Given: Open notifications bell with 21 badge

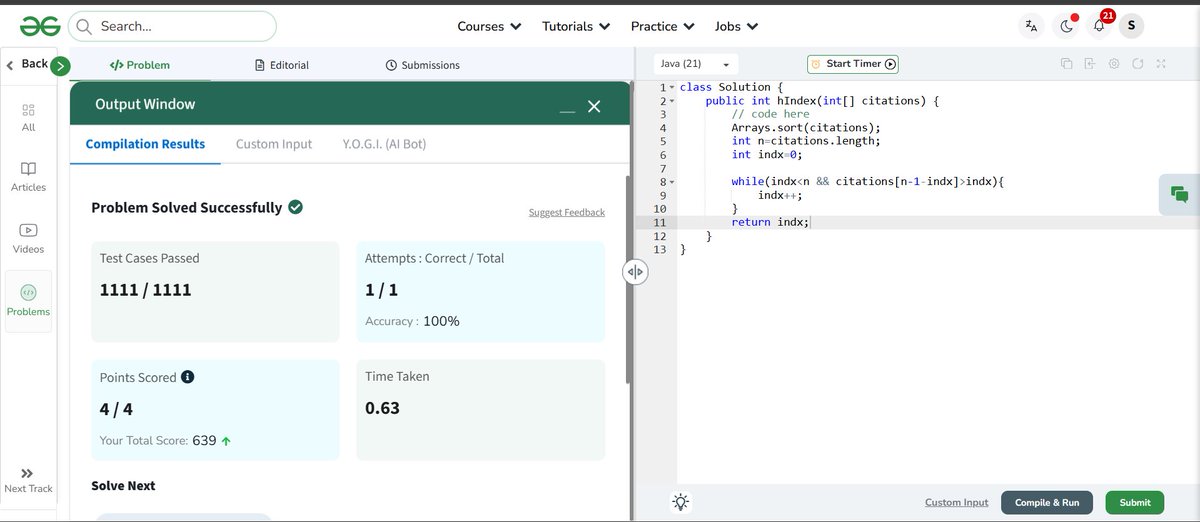Looking at the screenshot, I should (x=1099, y=25).
